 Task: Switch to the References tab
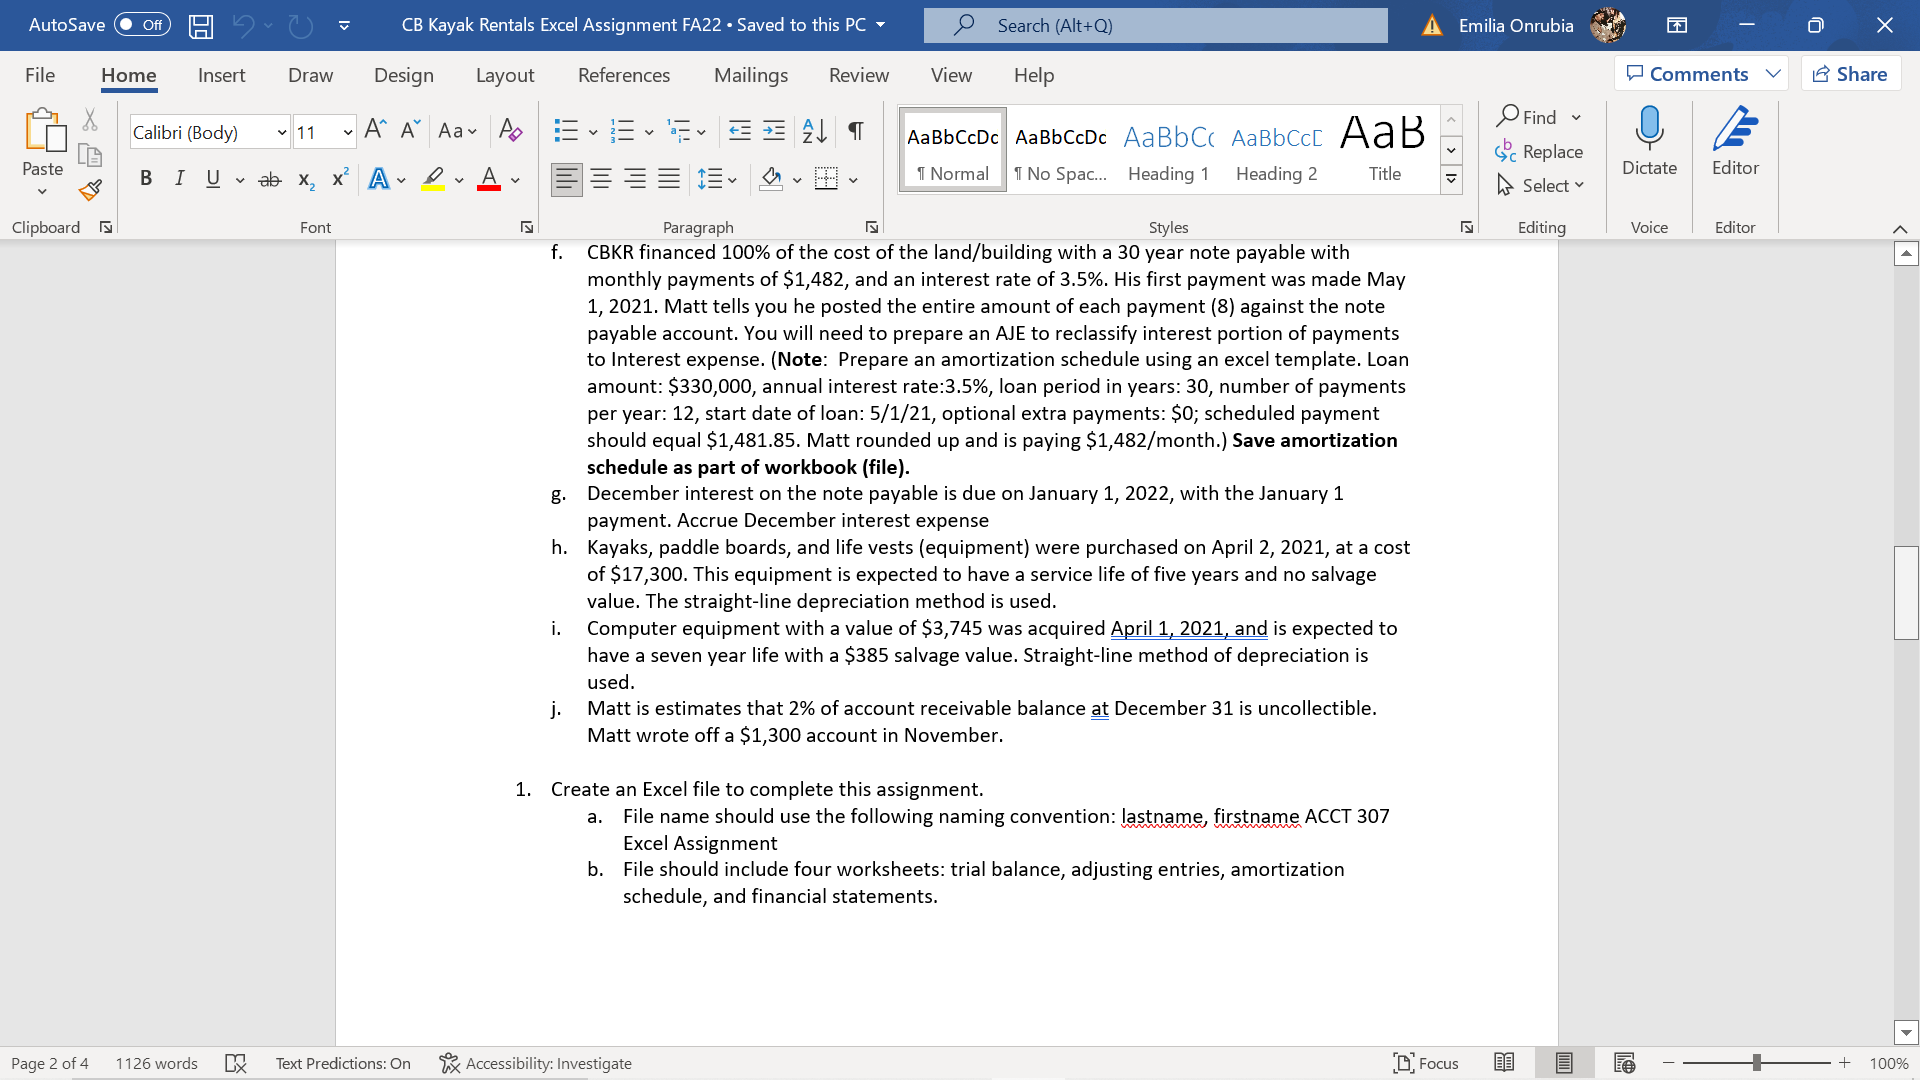point(624,75)
